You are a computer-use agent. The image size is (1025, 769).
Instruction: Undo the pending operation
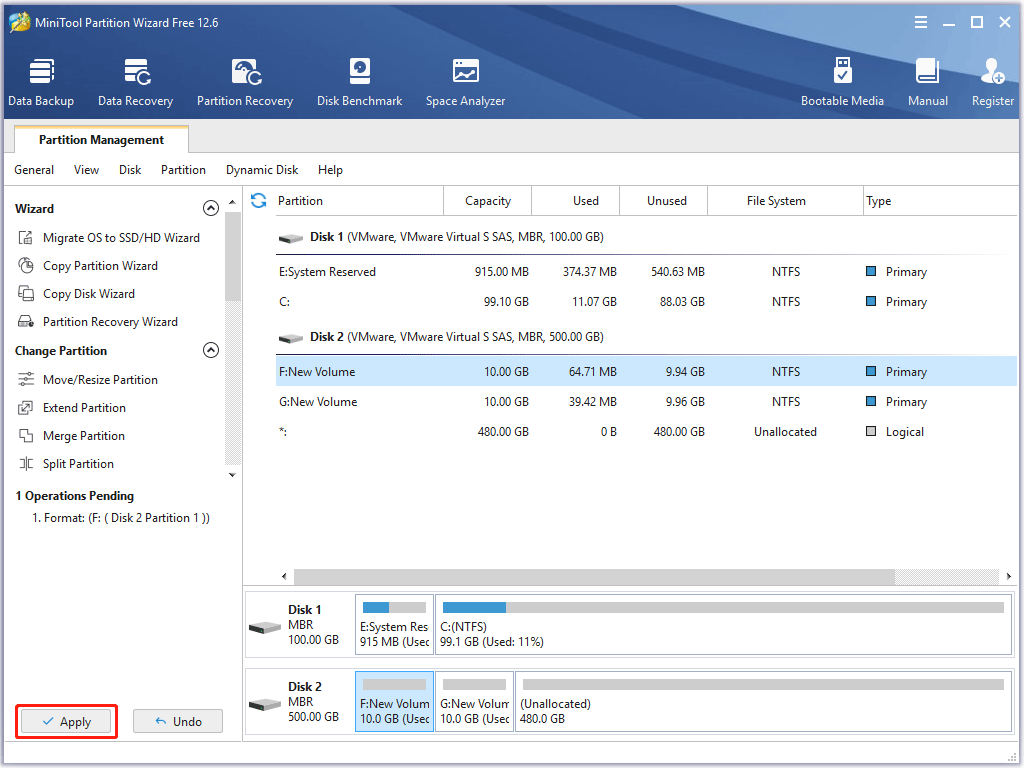(x=178, y=722)
